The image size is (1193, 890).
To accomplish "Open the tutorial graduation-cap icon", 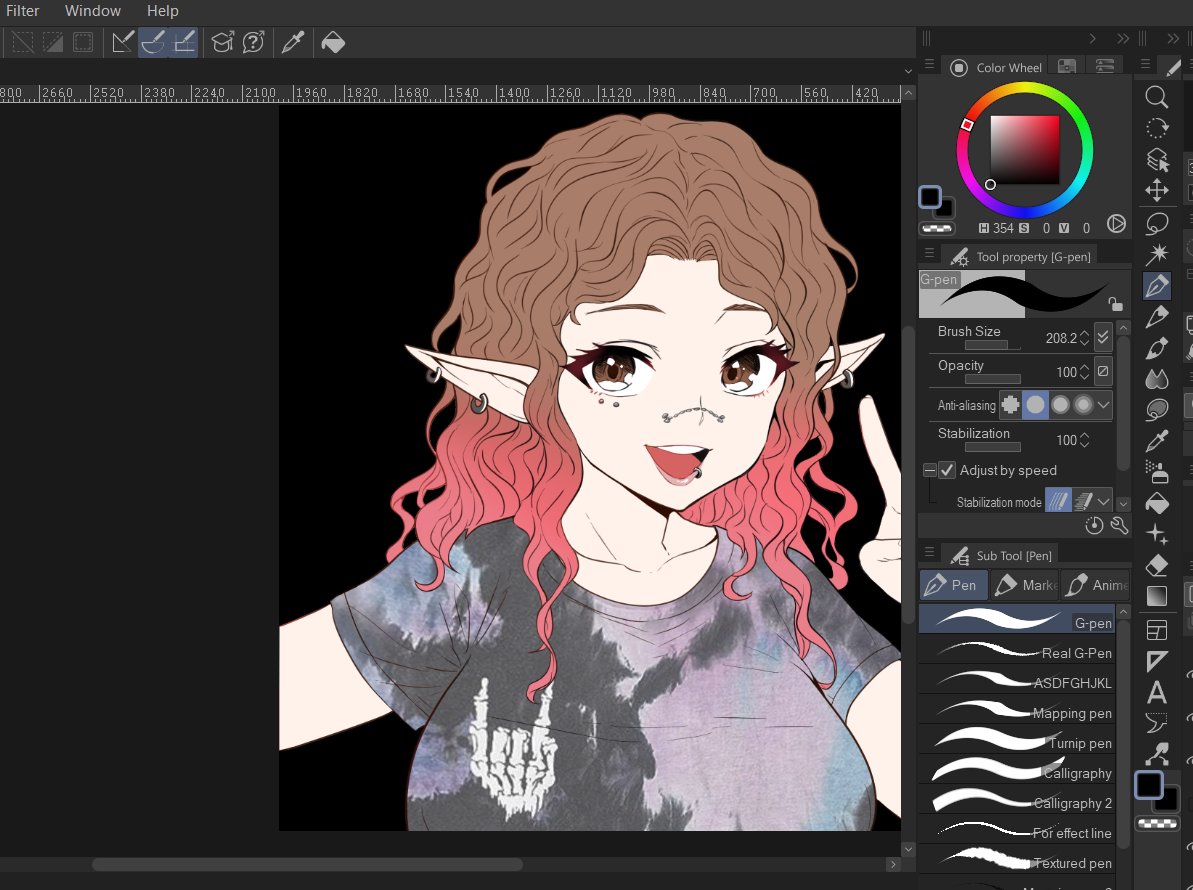I will [x=222, y=43].
